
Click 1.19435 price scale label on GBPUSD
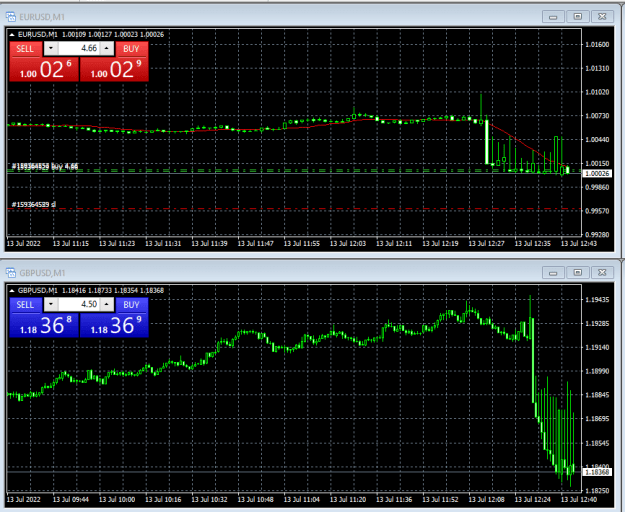[x=597, y=300]
